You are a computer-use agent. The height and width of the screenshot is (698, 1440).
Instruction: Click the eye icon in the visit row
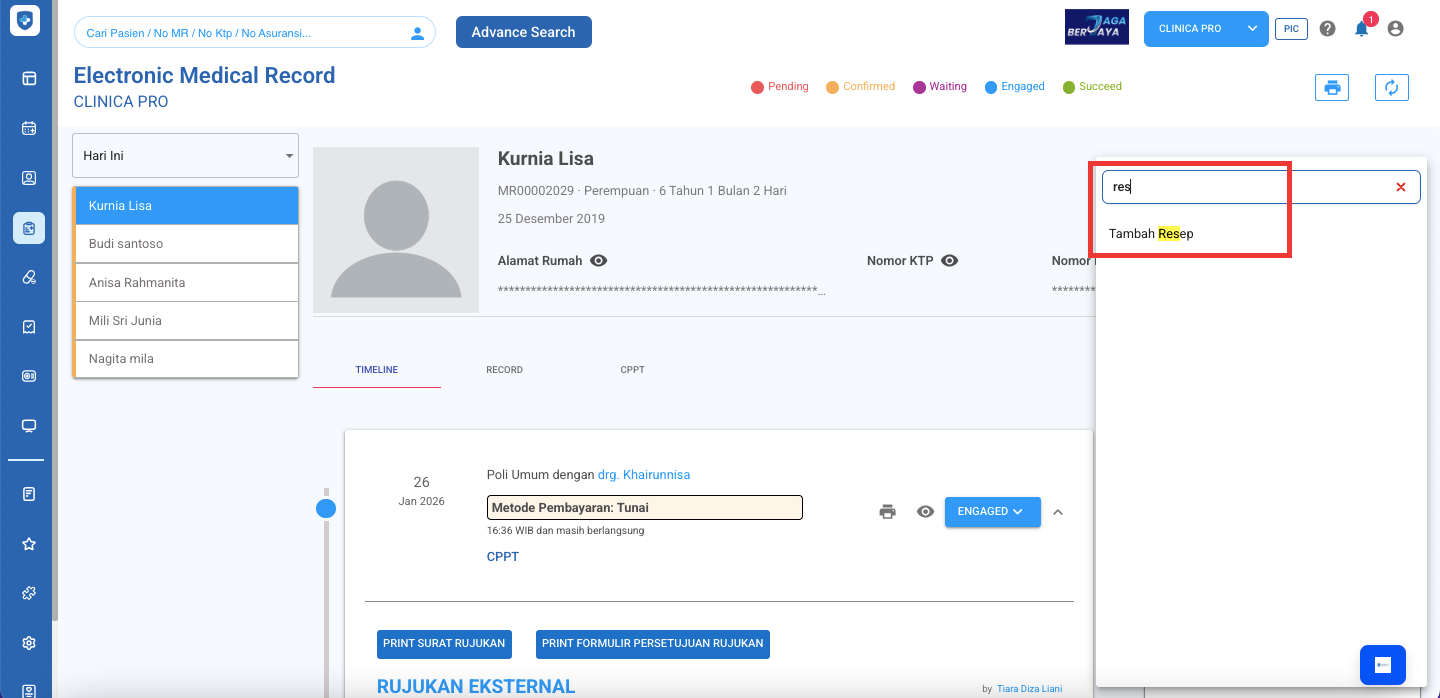coord(926,512)
